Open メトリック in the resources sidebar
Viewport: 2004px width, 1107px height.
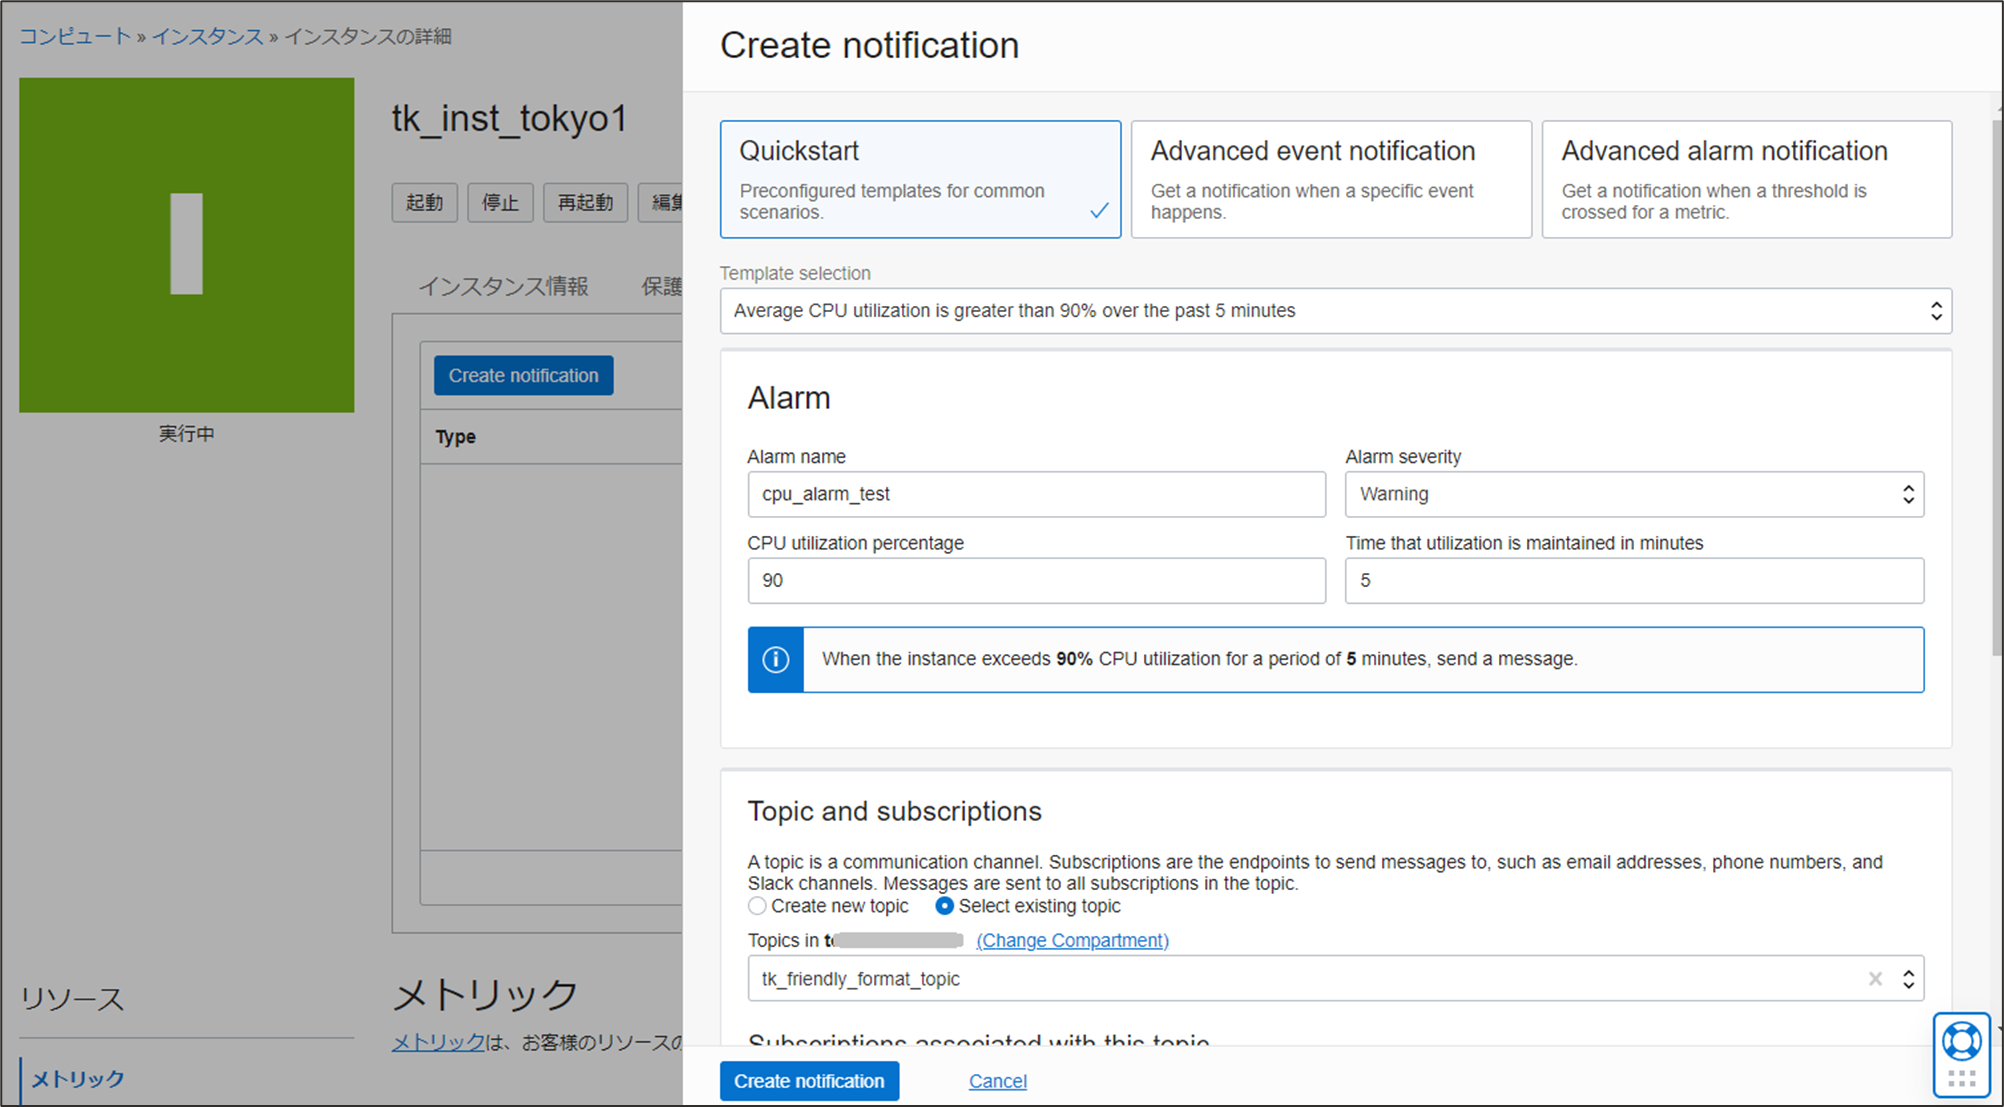tap(78, 1078)
